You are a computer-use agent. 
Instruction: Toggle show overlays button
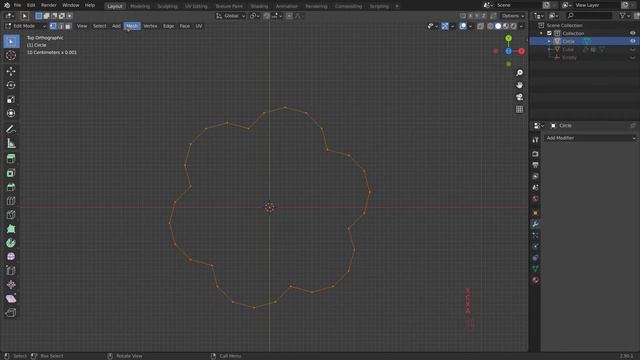463,26
